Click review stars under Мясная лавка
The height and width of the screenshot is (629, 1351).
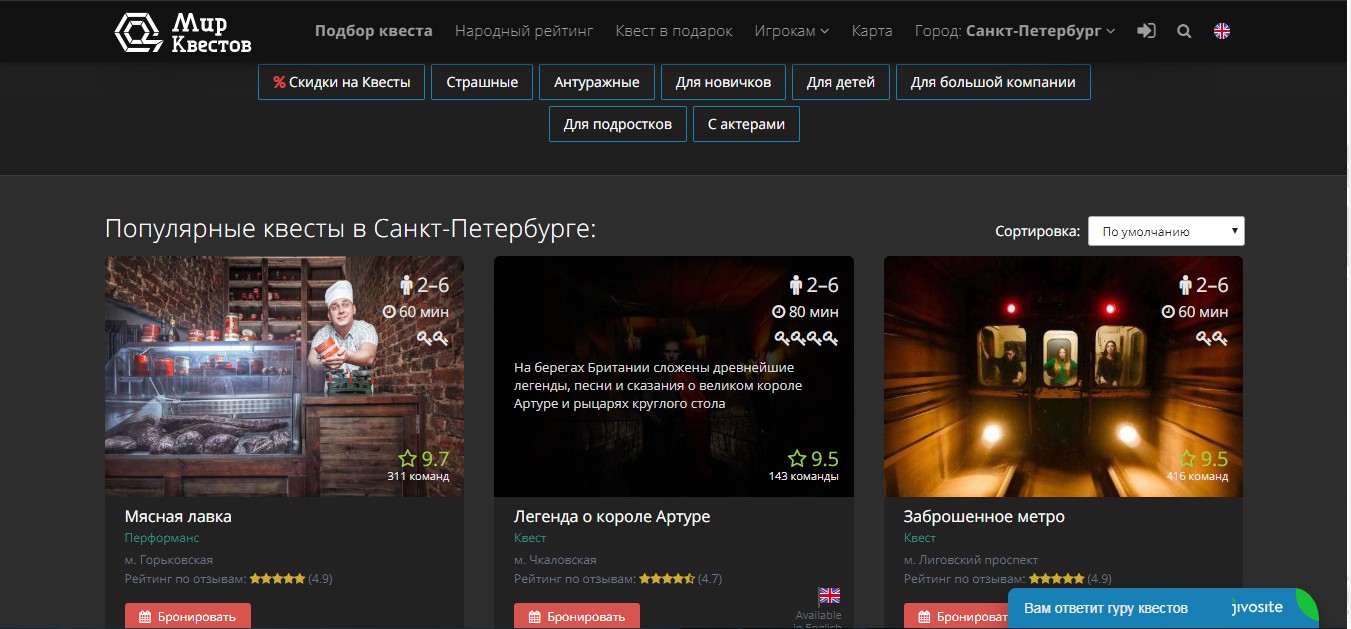(277, 578)
